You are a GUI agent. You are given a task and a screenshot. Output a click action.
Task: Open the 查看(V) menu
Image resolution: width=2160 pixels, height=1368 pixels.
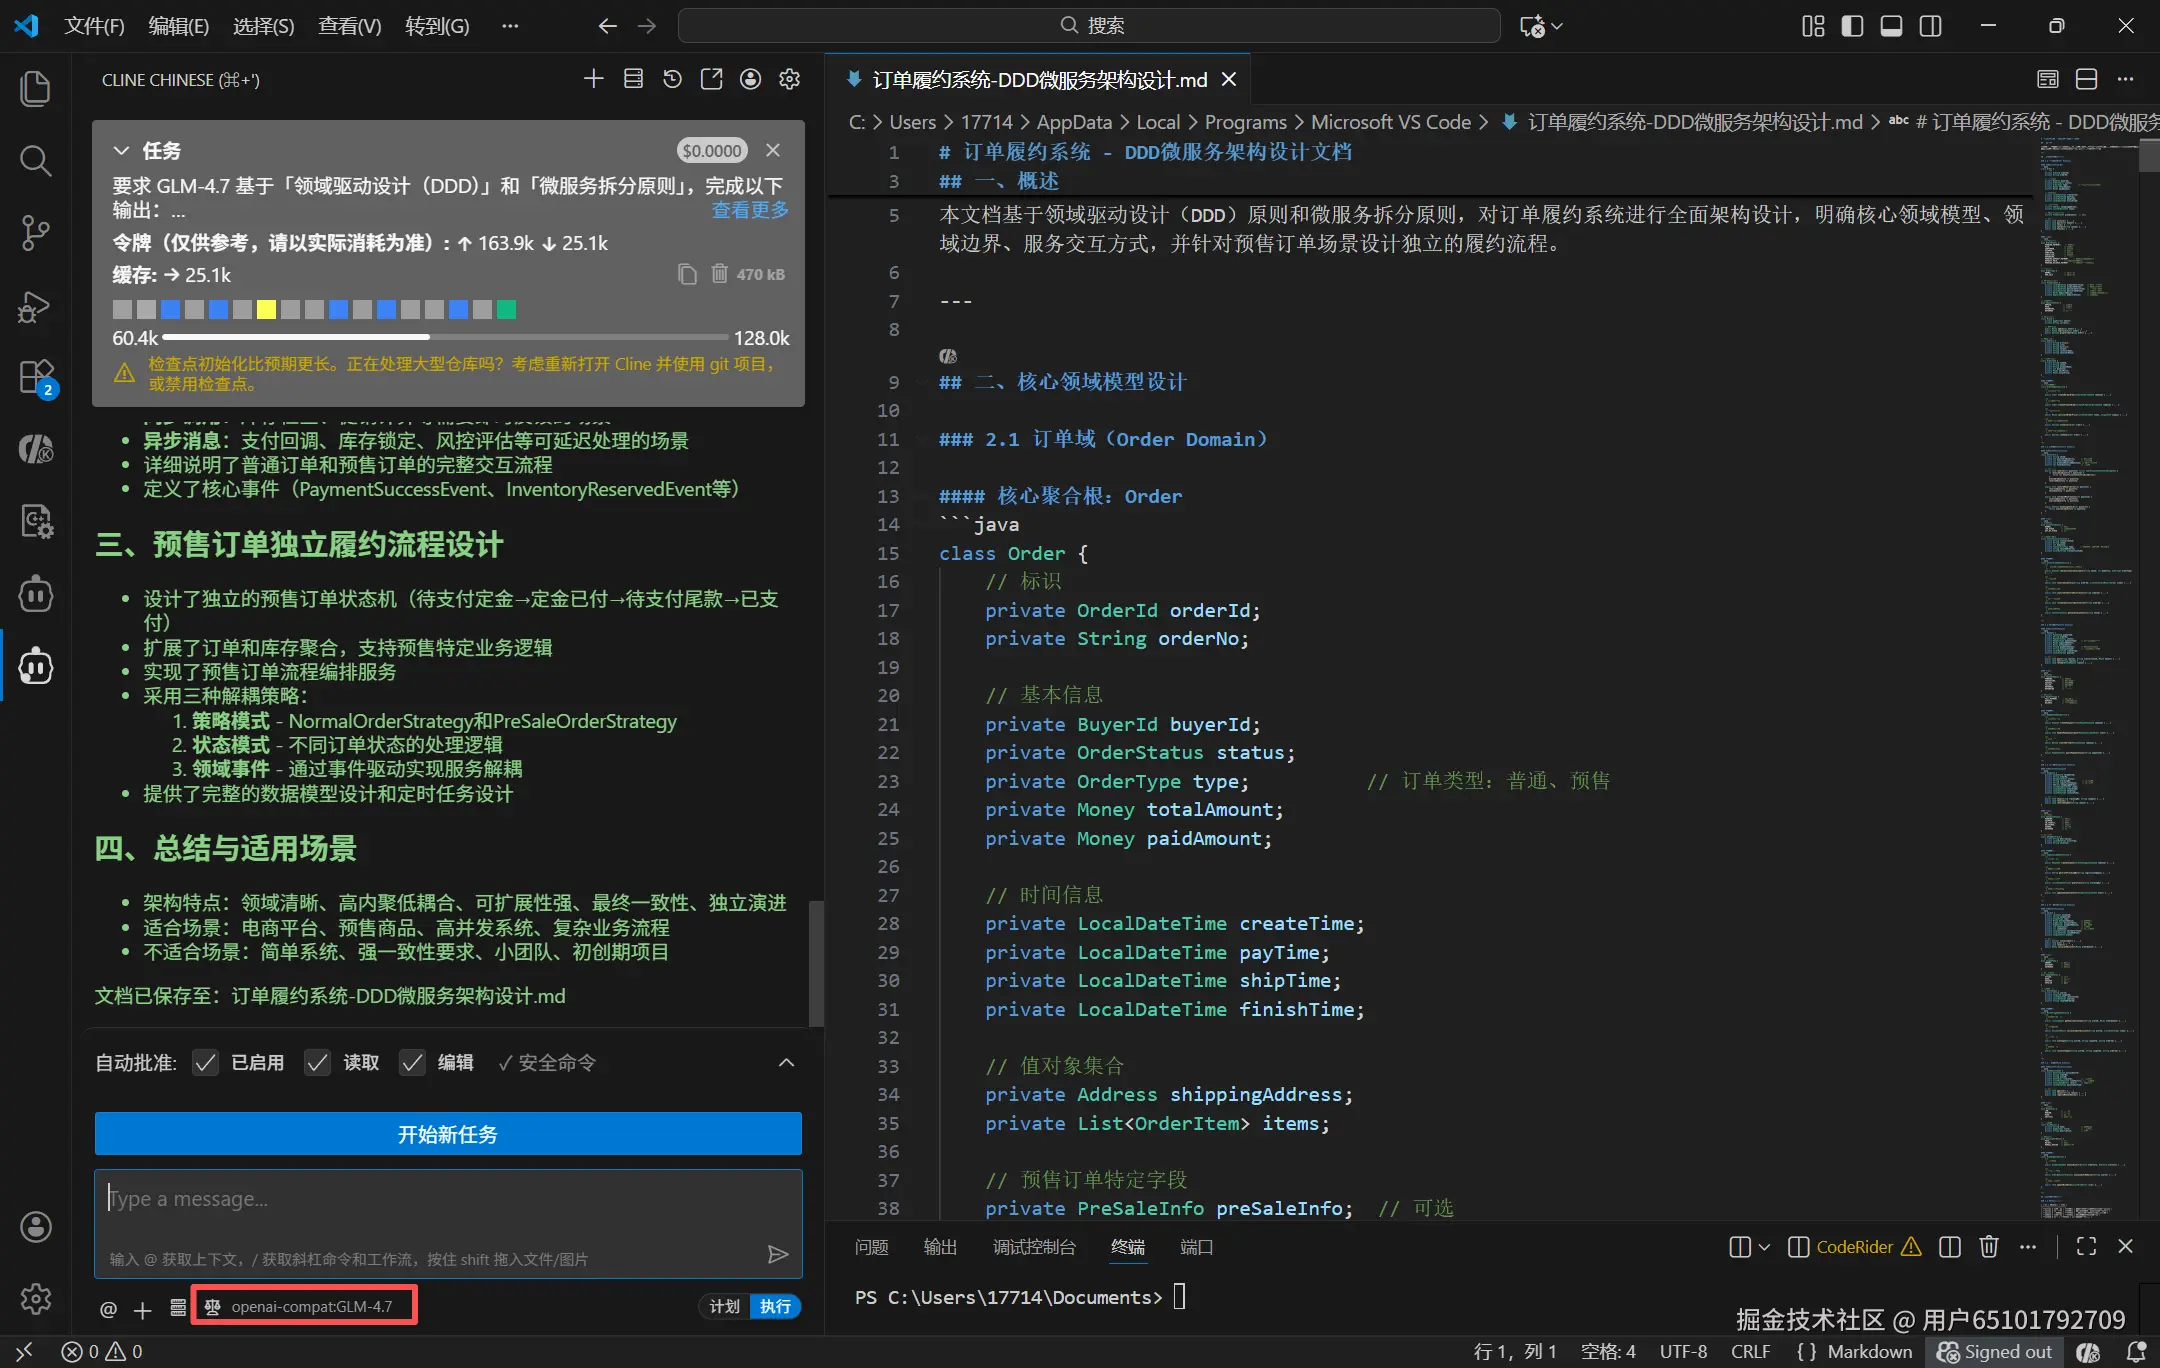[x=349, y=26]
